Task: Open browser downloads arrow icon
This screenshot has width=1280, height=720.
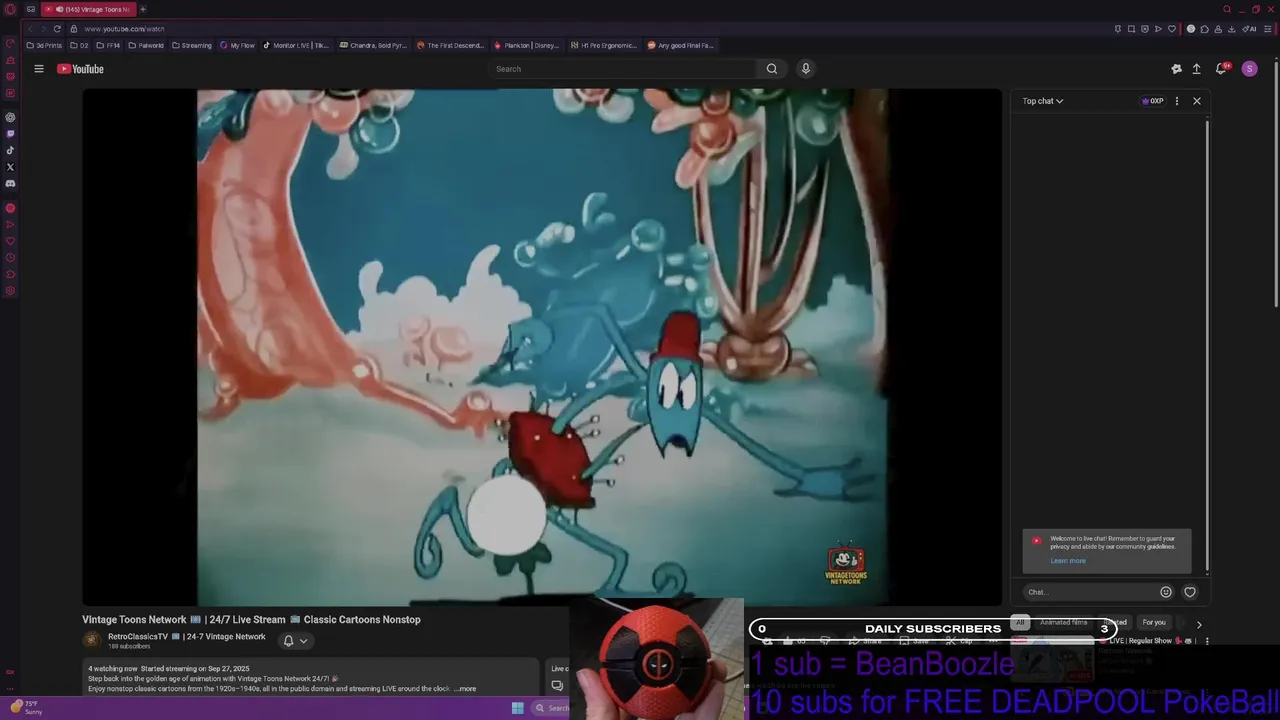Action: click(1231, 29)
